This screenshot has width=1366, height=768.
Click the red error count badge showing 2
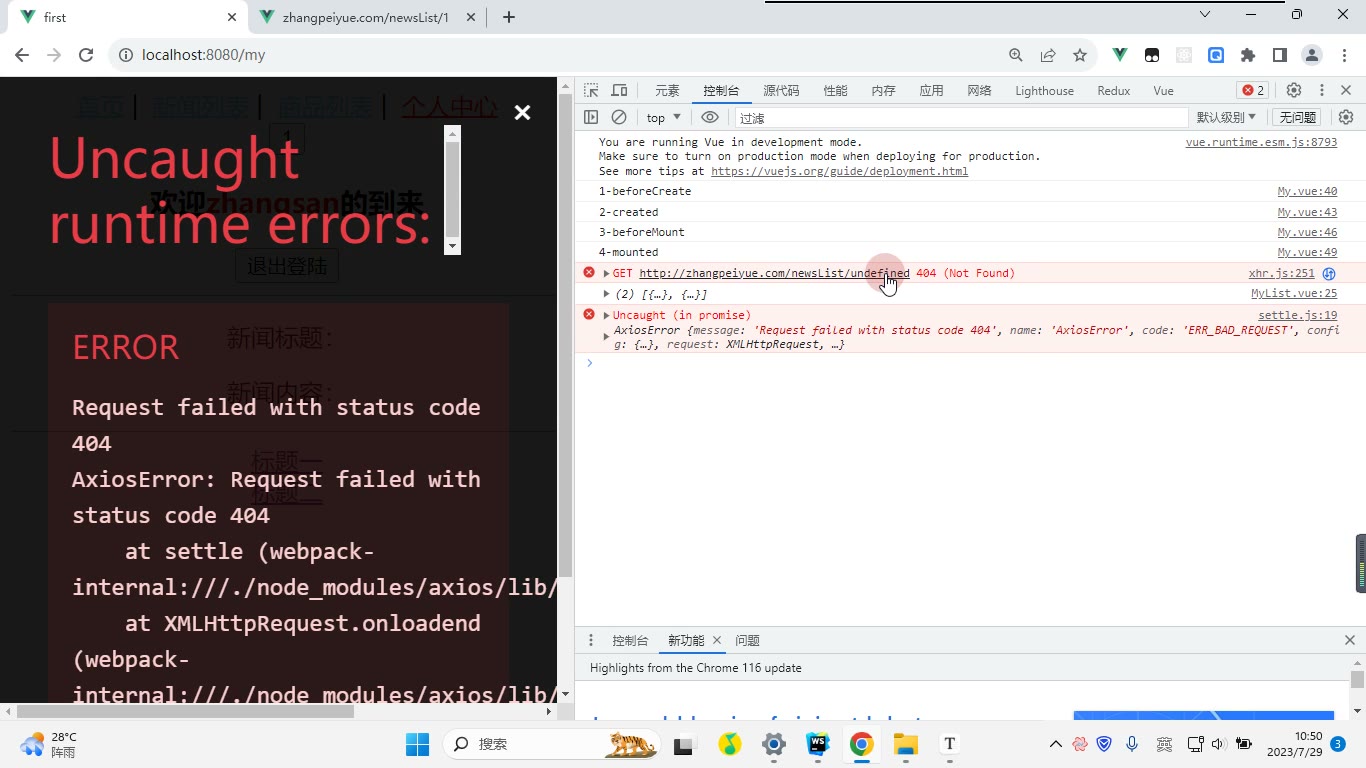point(1253,90)
